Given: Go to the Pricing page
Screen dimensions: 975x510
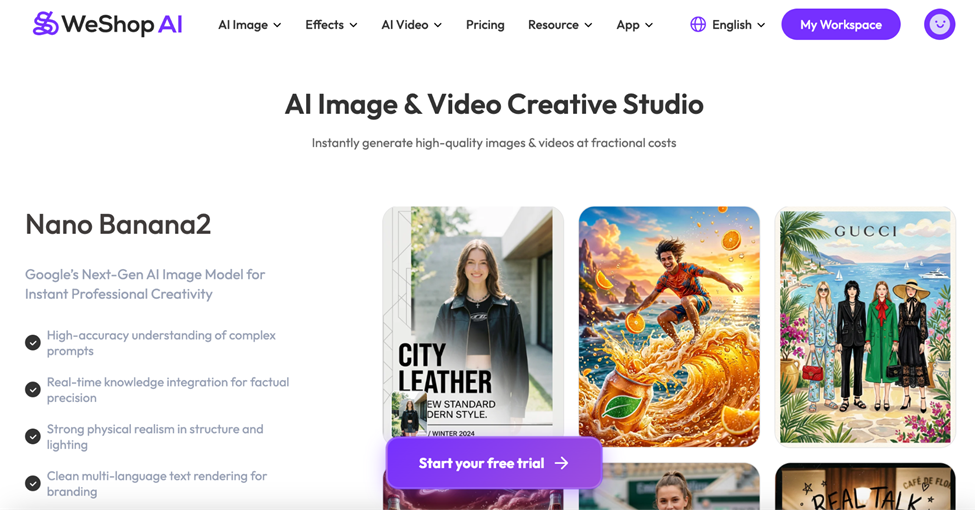Looking at the screenshot, I should [x=485, y=24].
